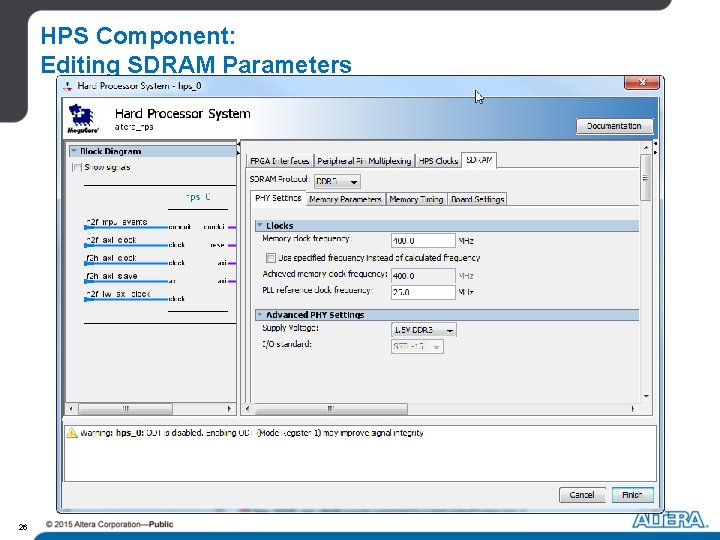720x540 pixels.
Task: Enable use specified frequency instead of calculated
Action: [271, 258]
